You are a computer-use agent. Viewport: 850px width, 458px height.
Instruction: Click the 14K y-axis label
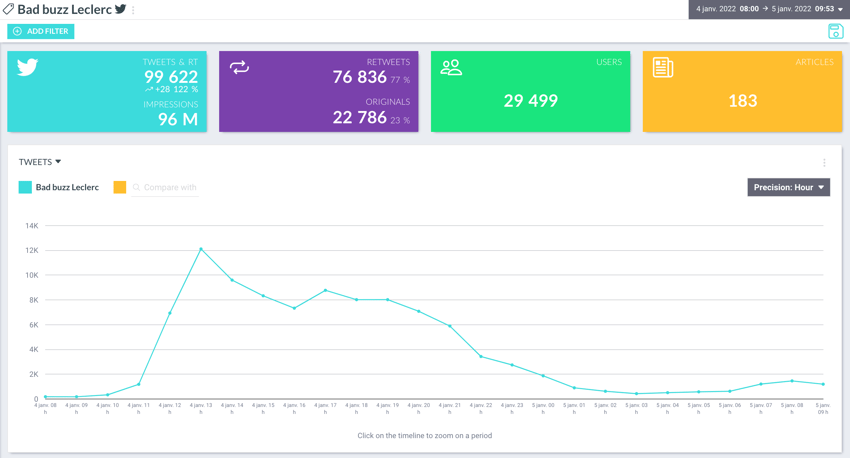point(31,225)
